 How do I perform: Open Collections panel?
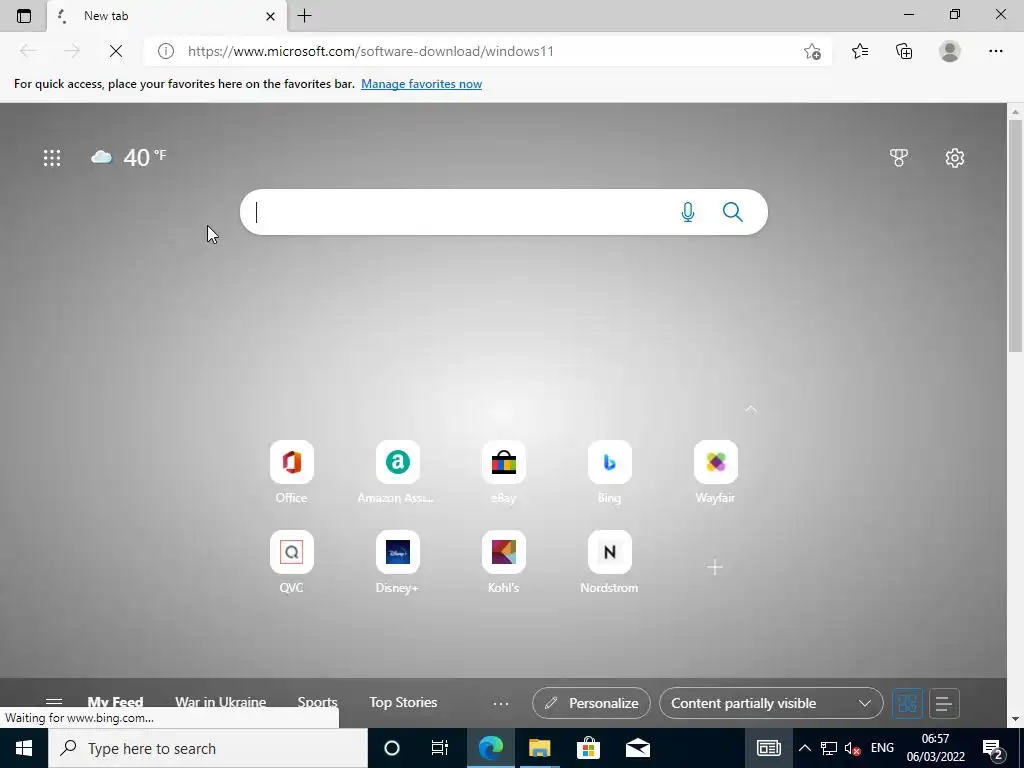click(904, 51)
